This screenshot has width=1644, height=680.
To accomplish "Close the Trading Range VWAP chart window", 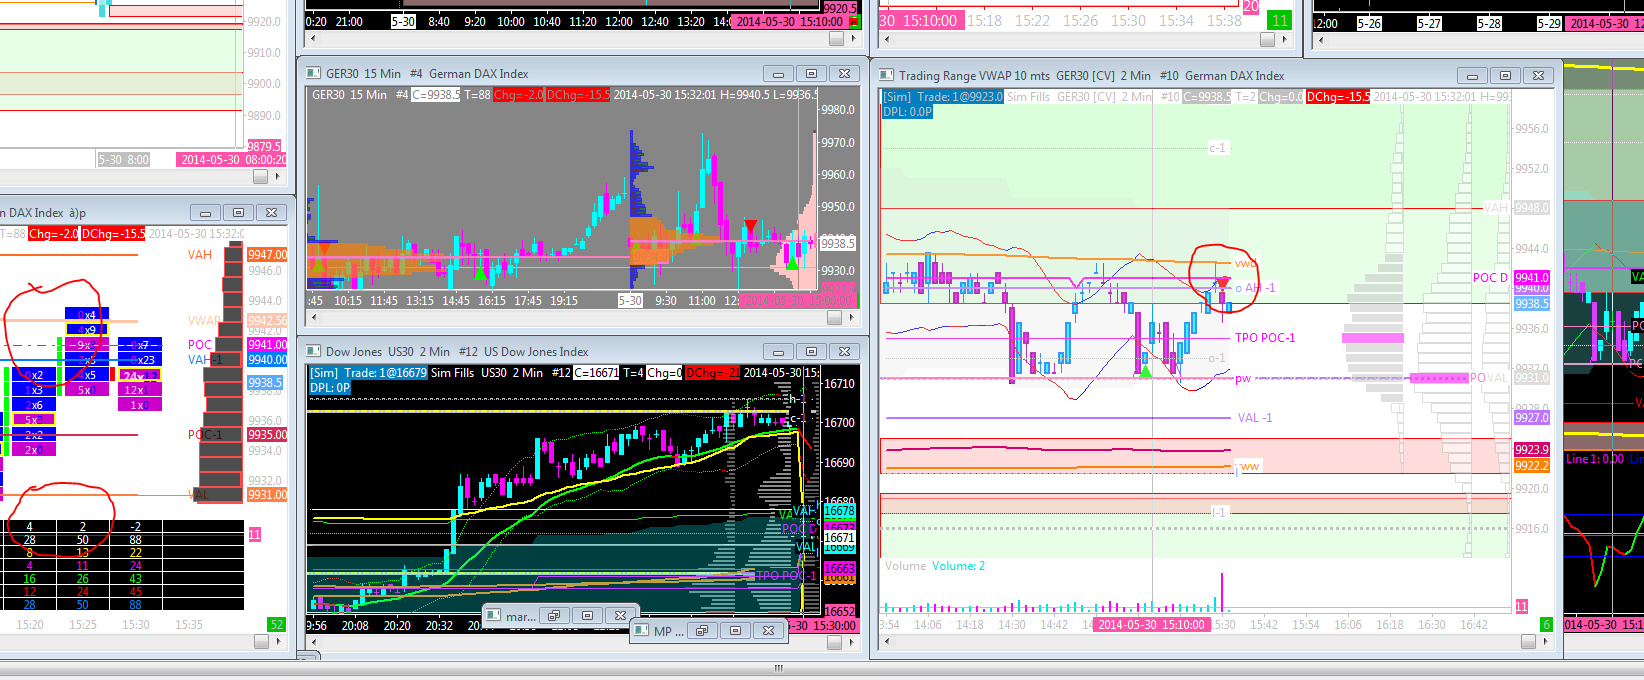I will coord(1538,76).
